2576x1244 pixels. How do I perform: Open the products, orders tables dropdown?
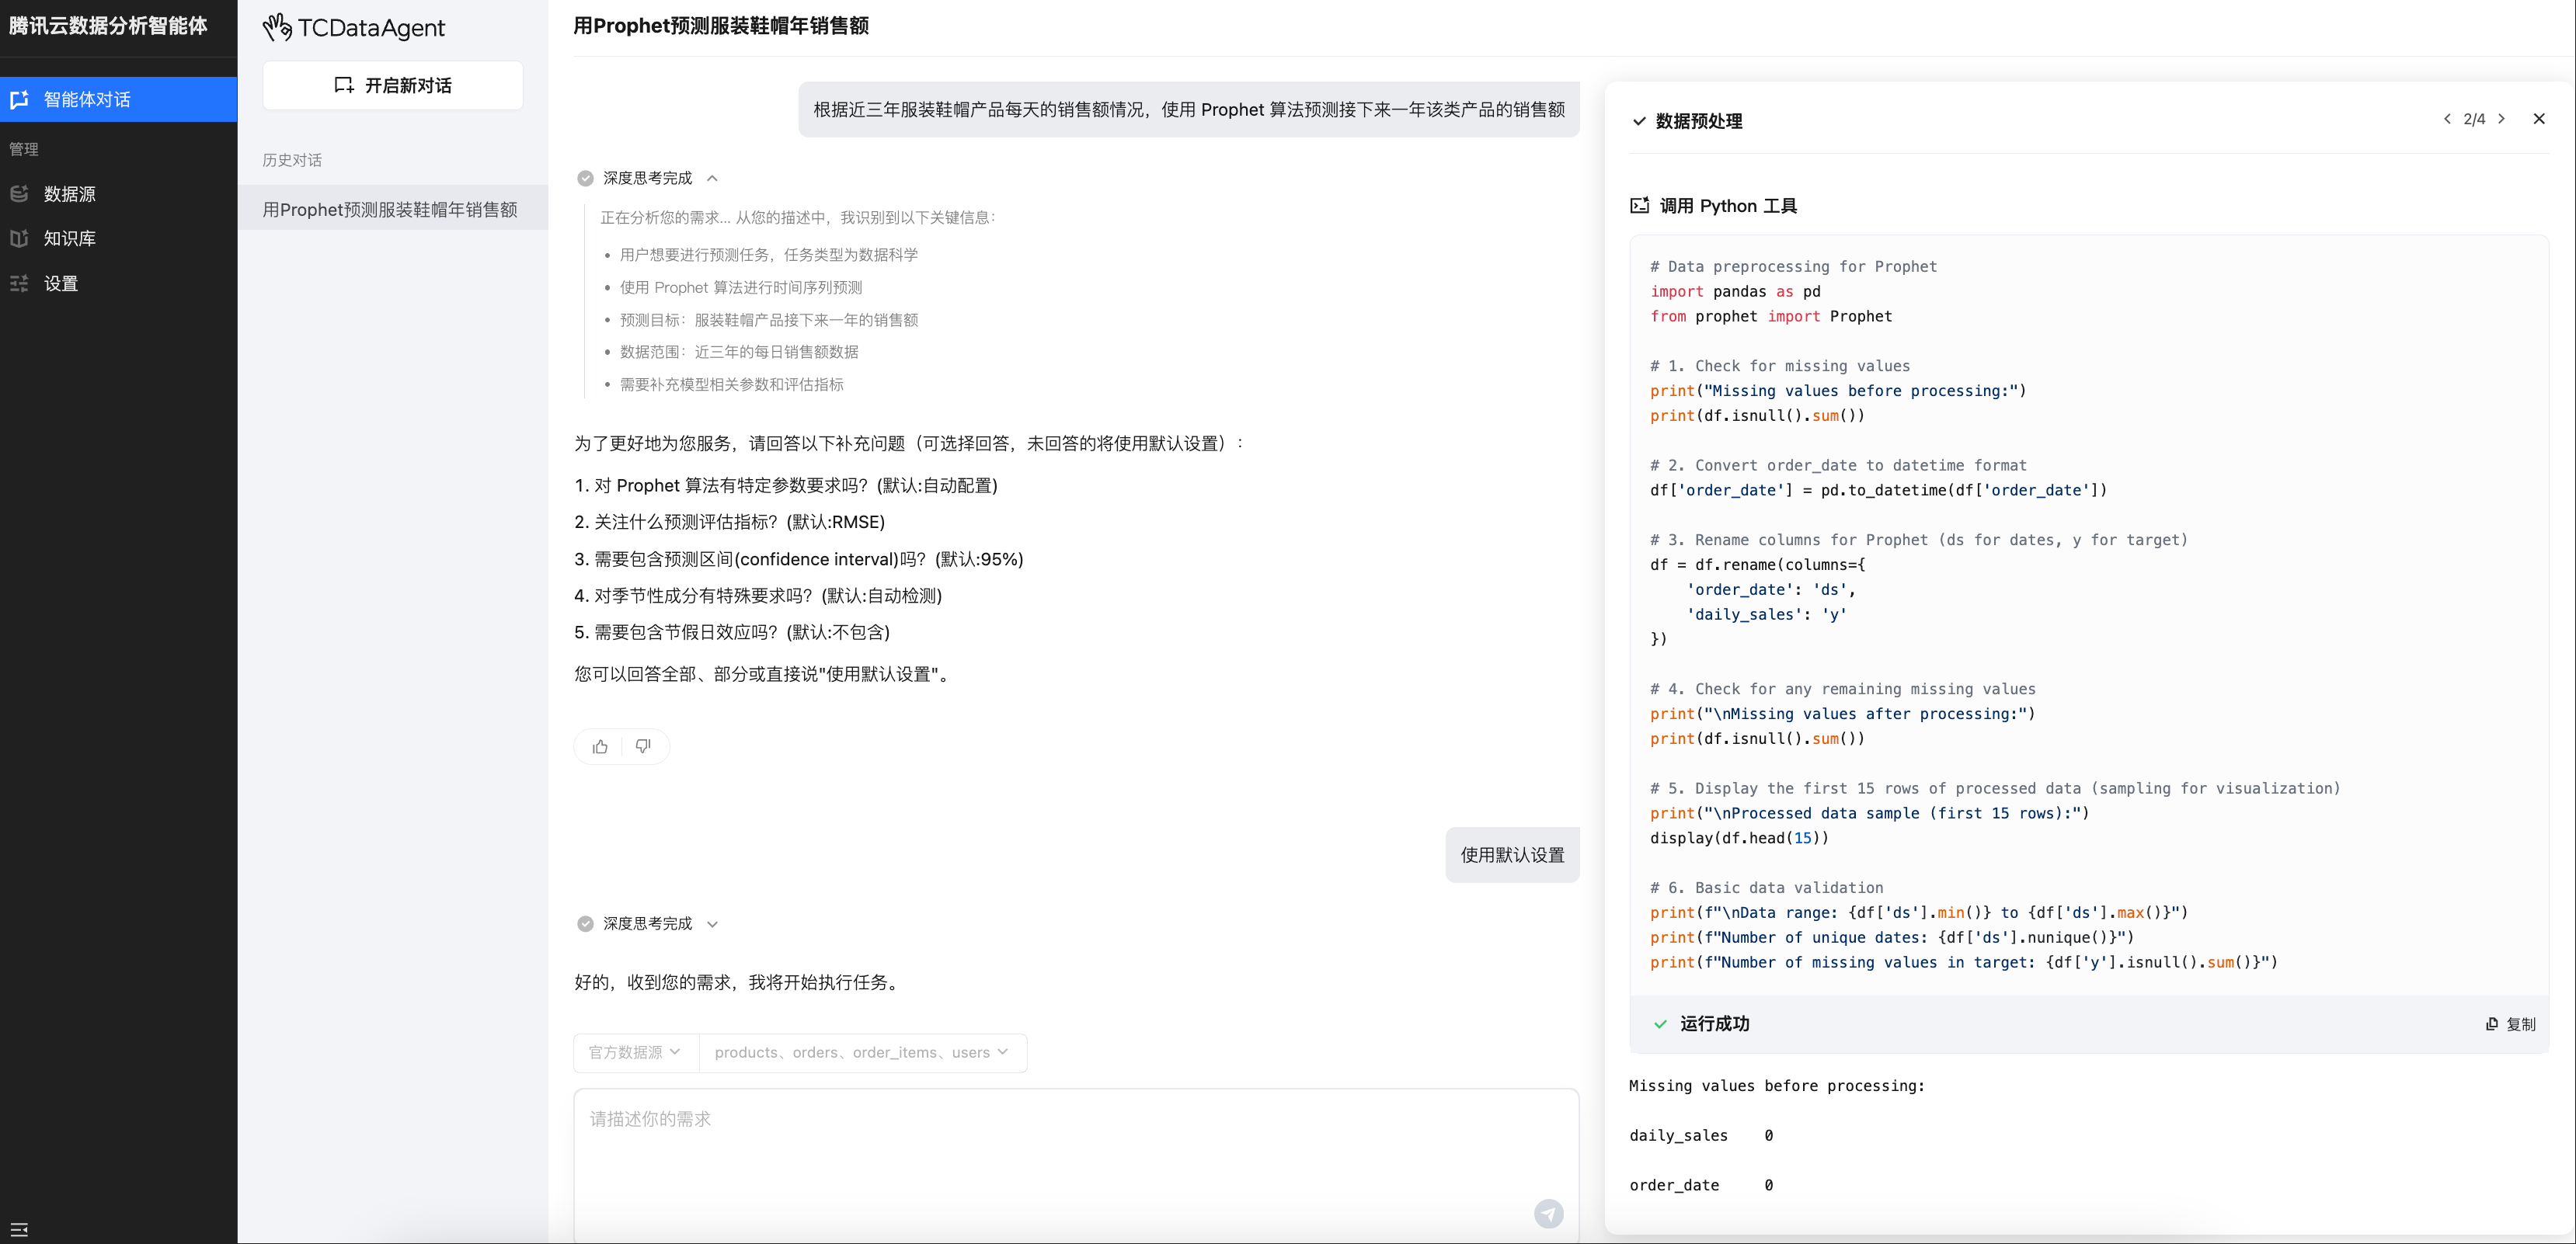pos(862,1052)
